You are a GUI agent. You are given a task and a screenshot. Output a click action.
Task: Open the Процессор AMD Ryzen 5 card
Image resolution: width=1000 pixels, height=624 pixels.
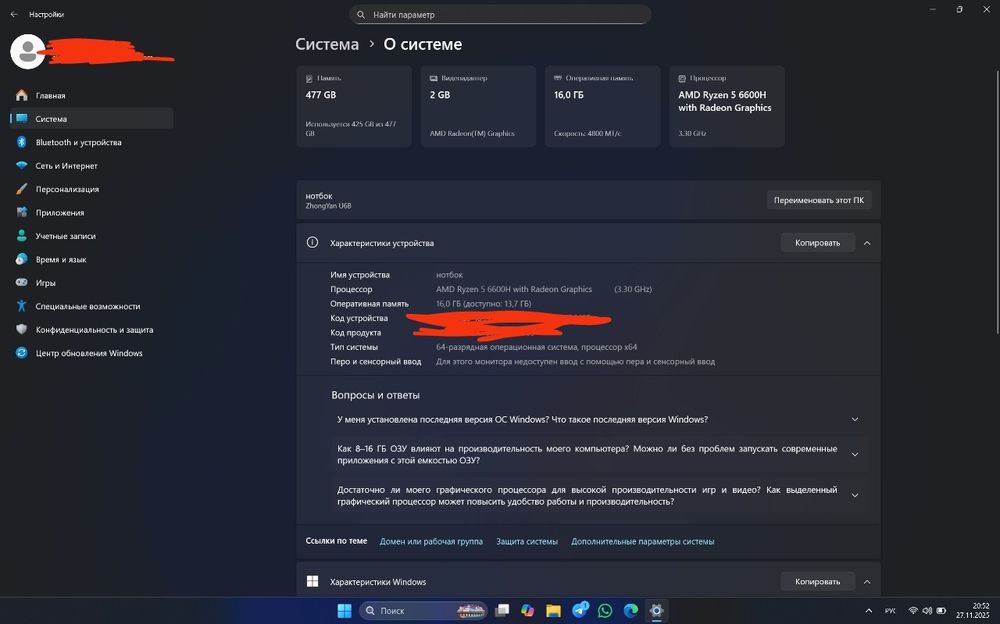(x=727, y=106)
